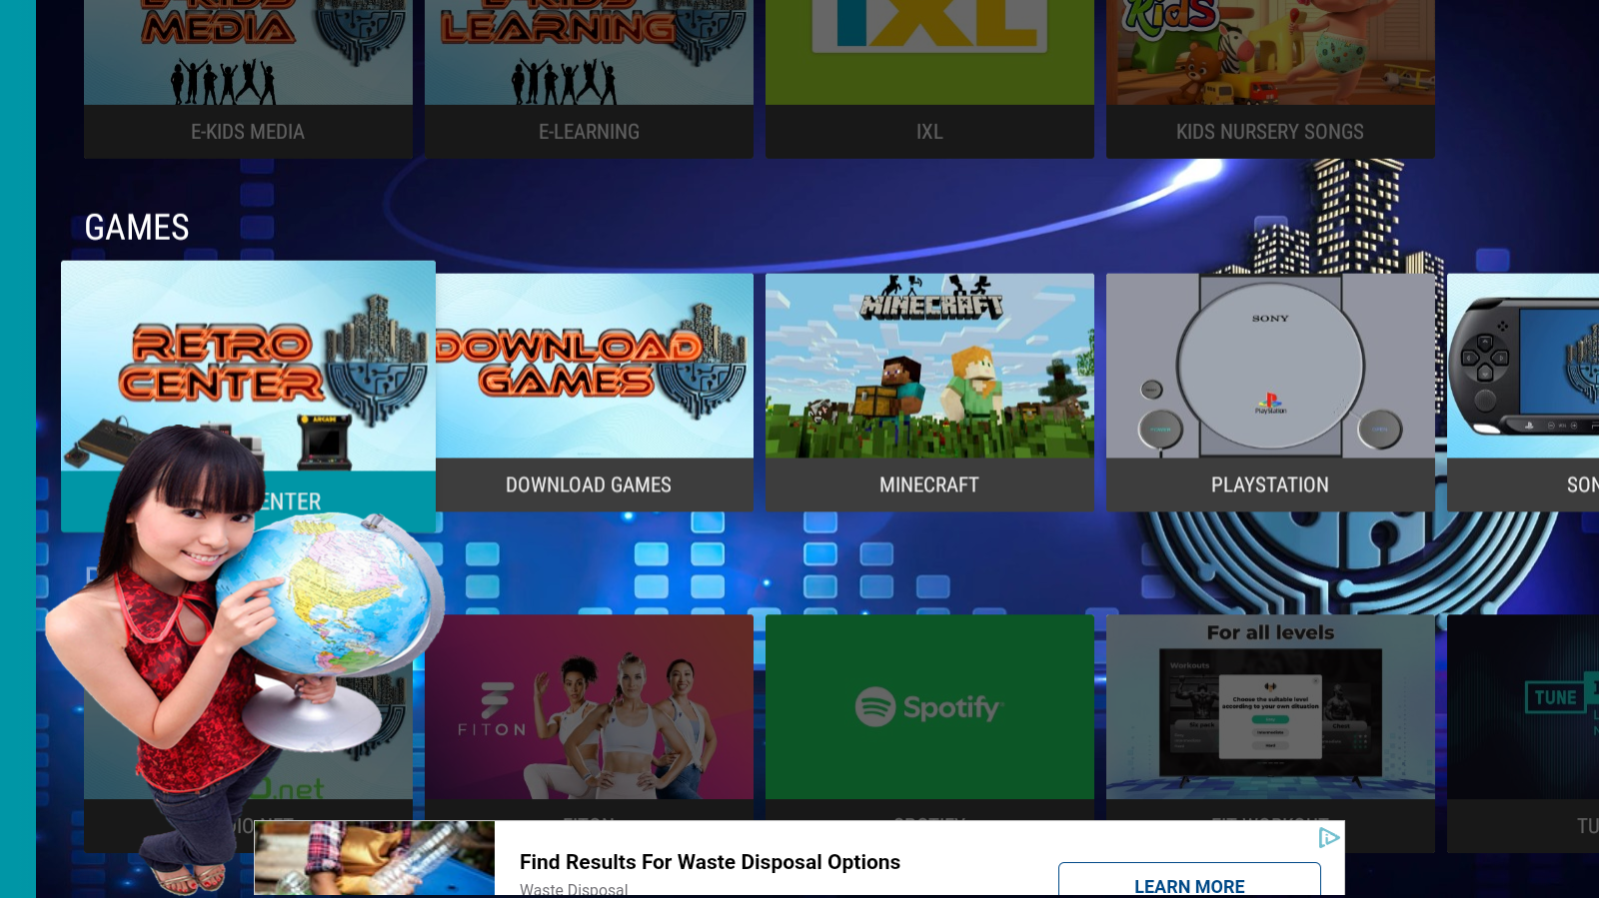The image size is (1599, 898).
Task: Open the Download Games tile
Action: 595,392
